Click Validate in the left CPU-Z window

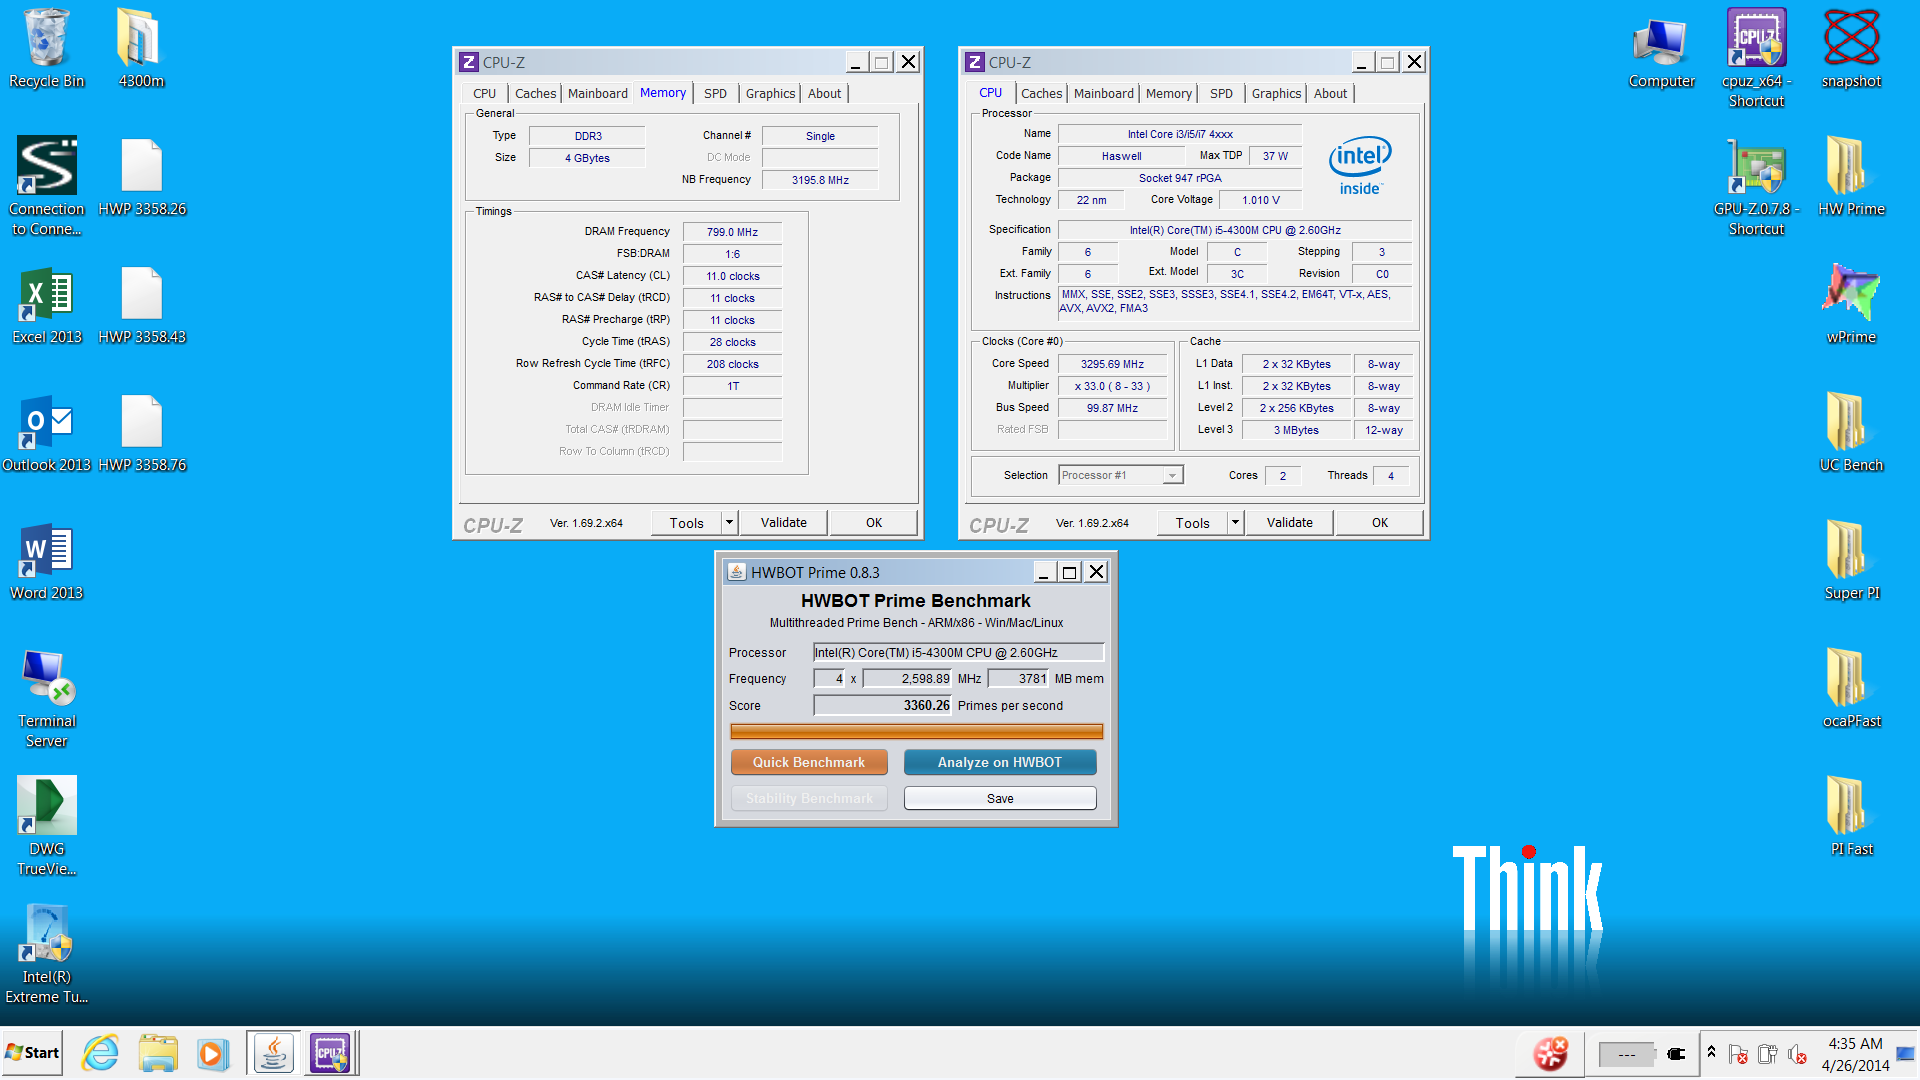tap(783, 522)
